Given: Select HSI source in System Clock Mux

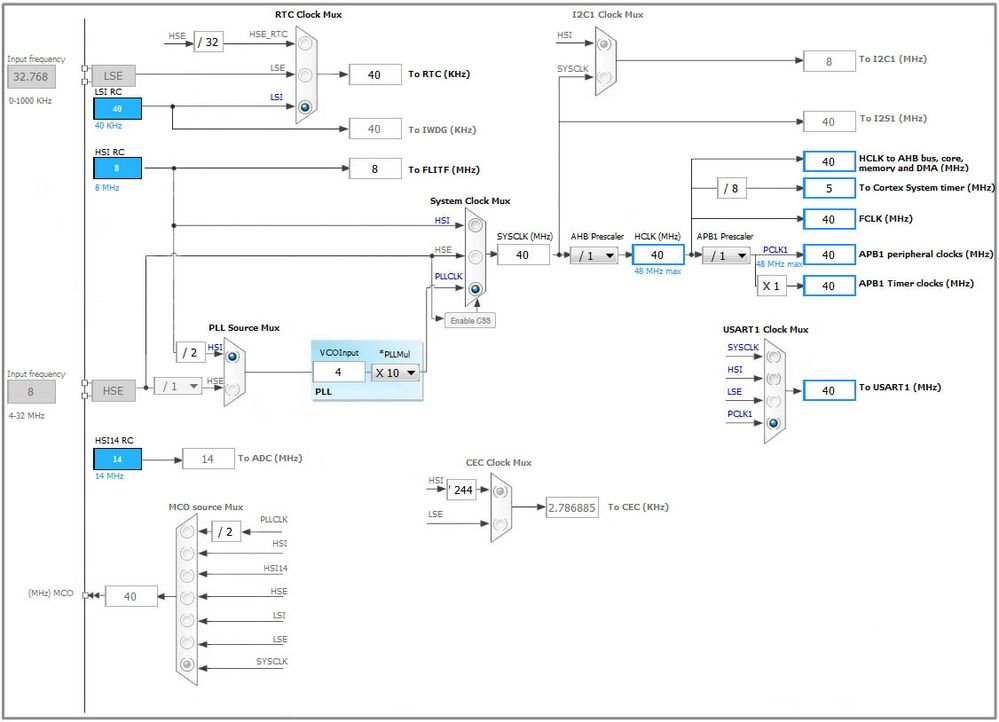Looking at the screenshot, I should point(475,225).
